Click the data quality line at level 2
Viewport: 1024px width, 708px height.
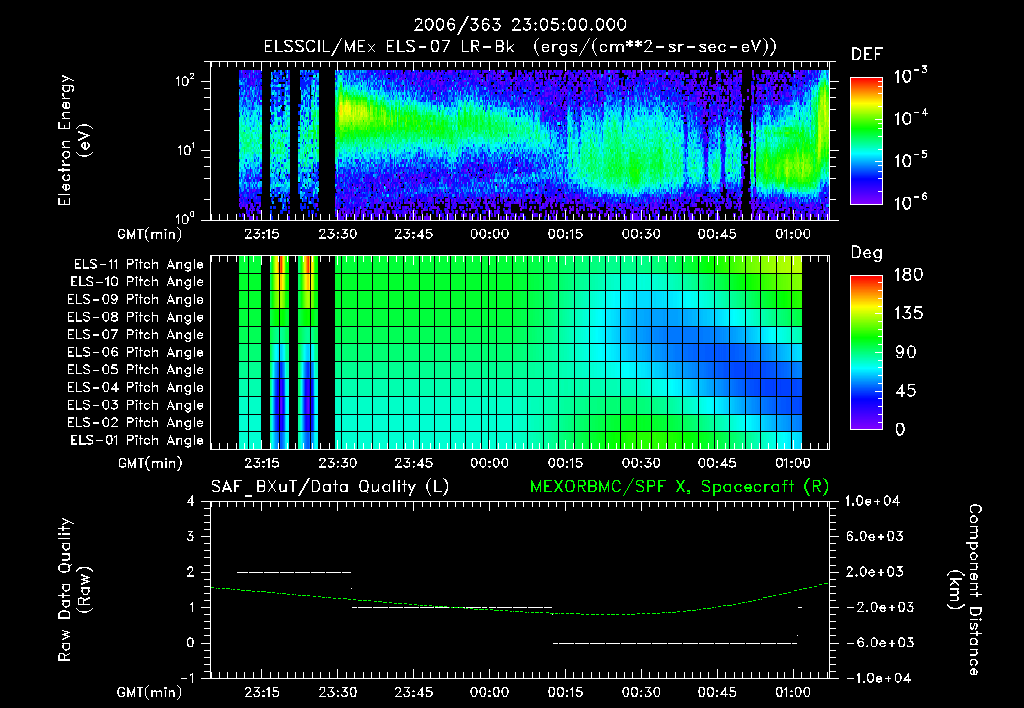(294, 572)
